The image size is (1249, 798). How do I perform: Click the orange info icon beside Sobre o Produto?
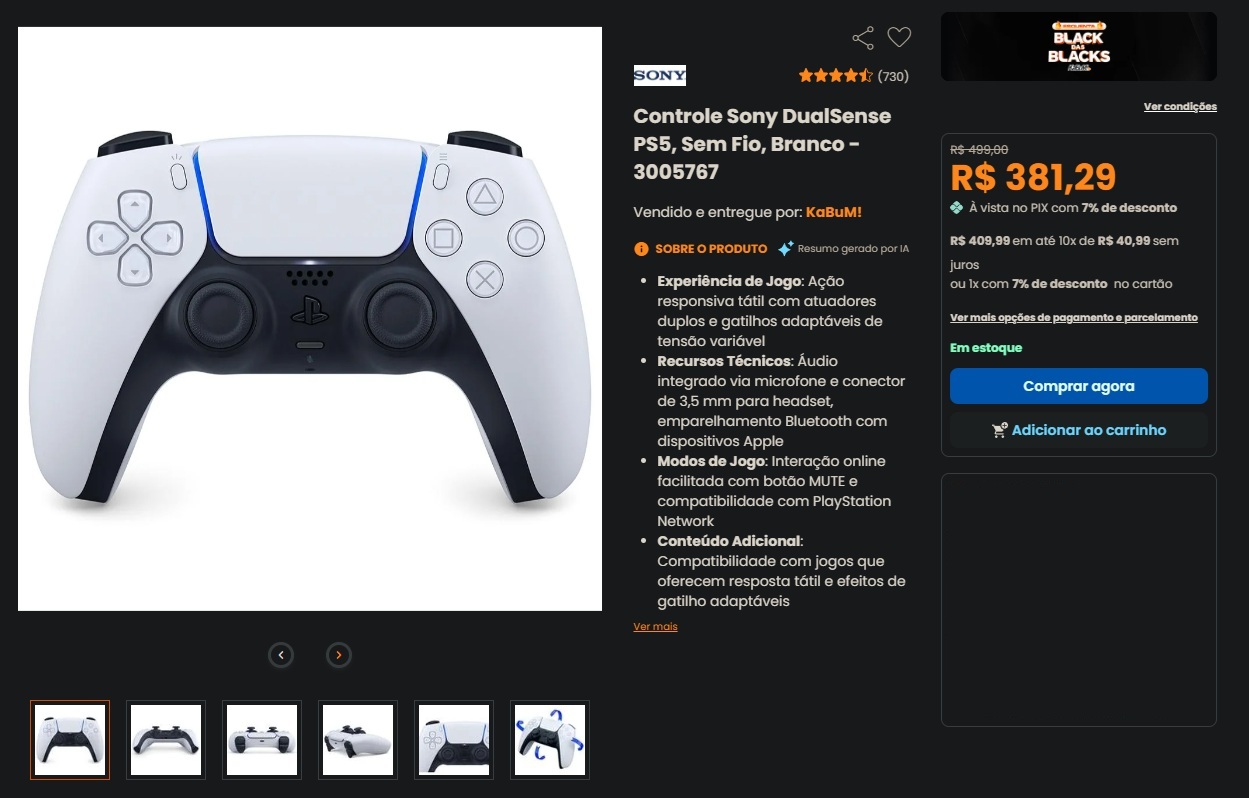[641, 248]
